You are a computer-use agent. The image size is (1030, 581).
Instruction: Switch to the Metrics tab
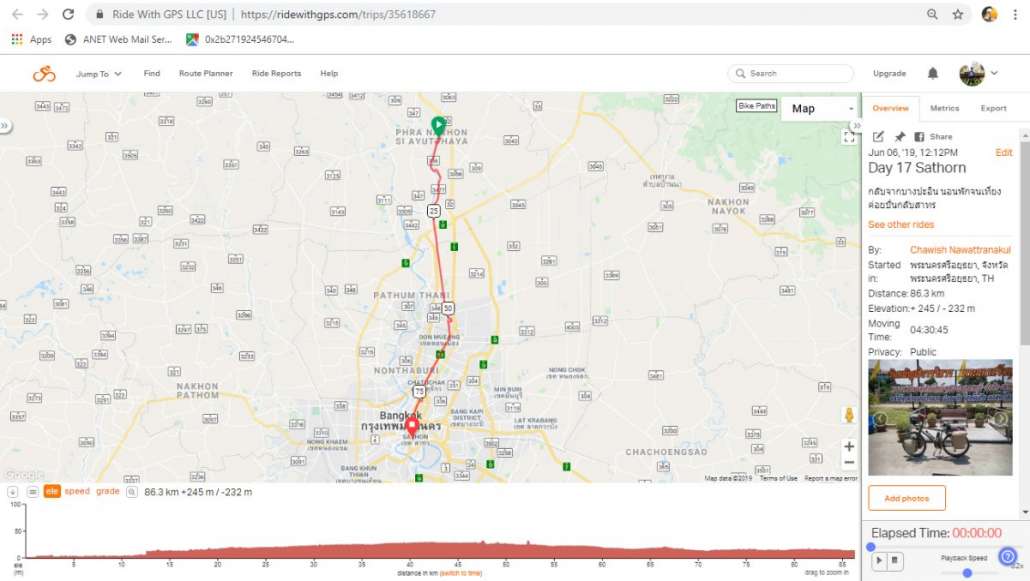[944, 108]
